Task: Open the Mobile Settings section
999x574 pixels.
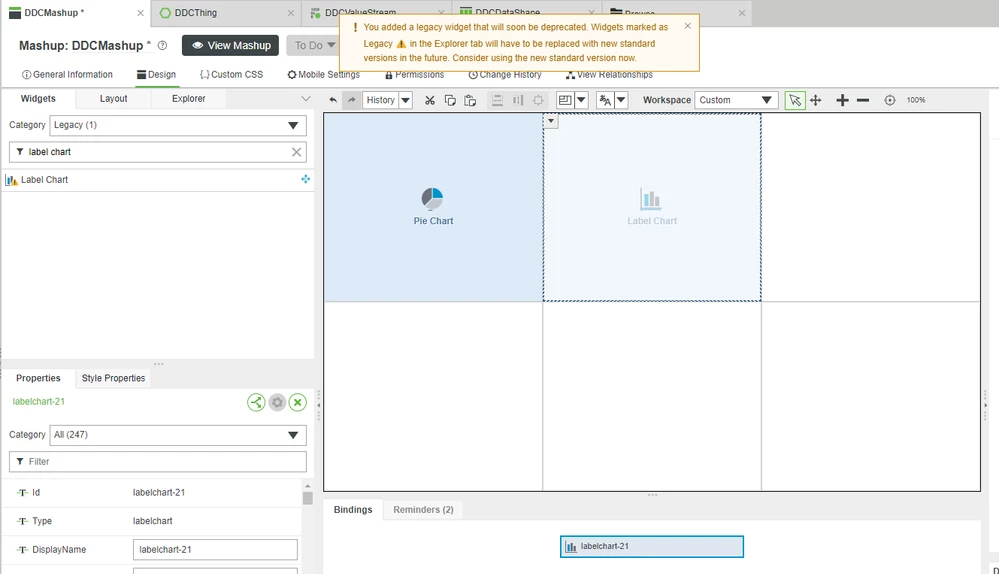Action: (x=324, y=75)
